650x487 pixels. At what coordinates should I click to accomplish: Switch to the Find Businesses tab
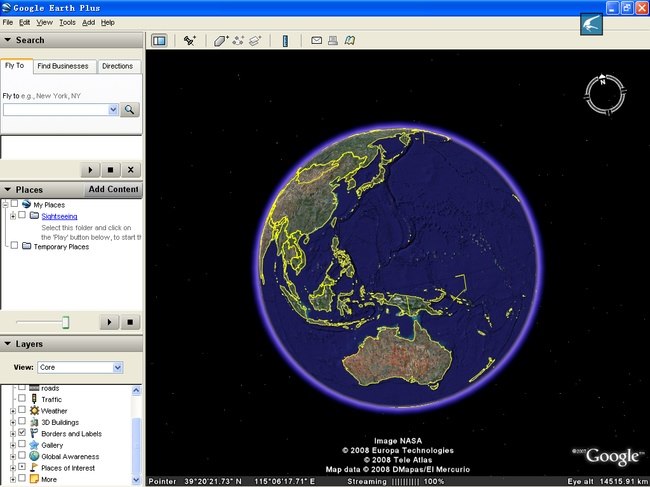click(x=63, y=66)
